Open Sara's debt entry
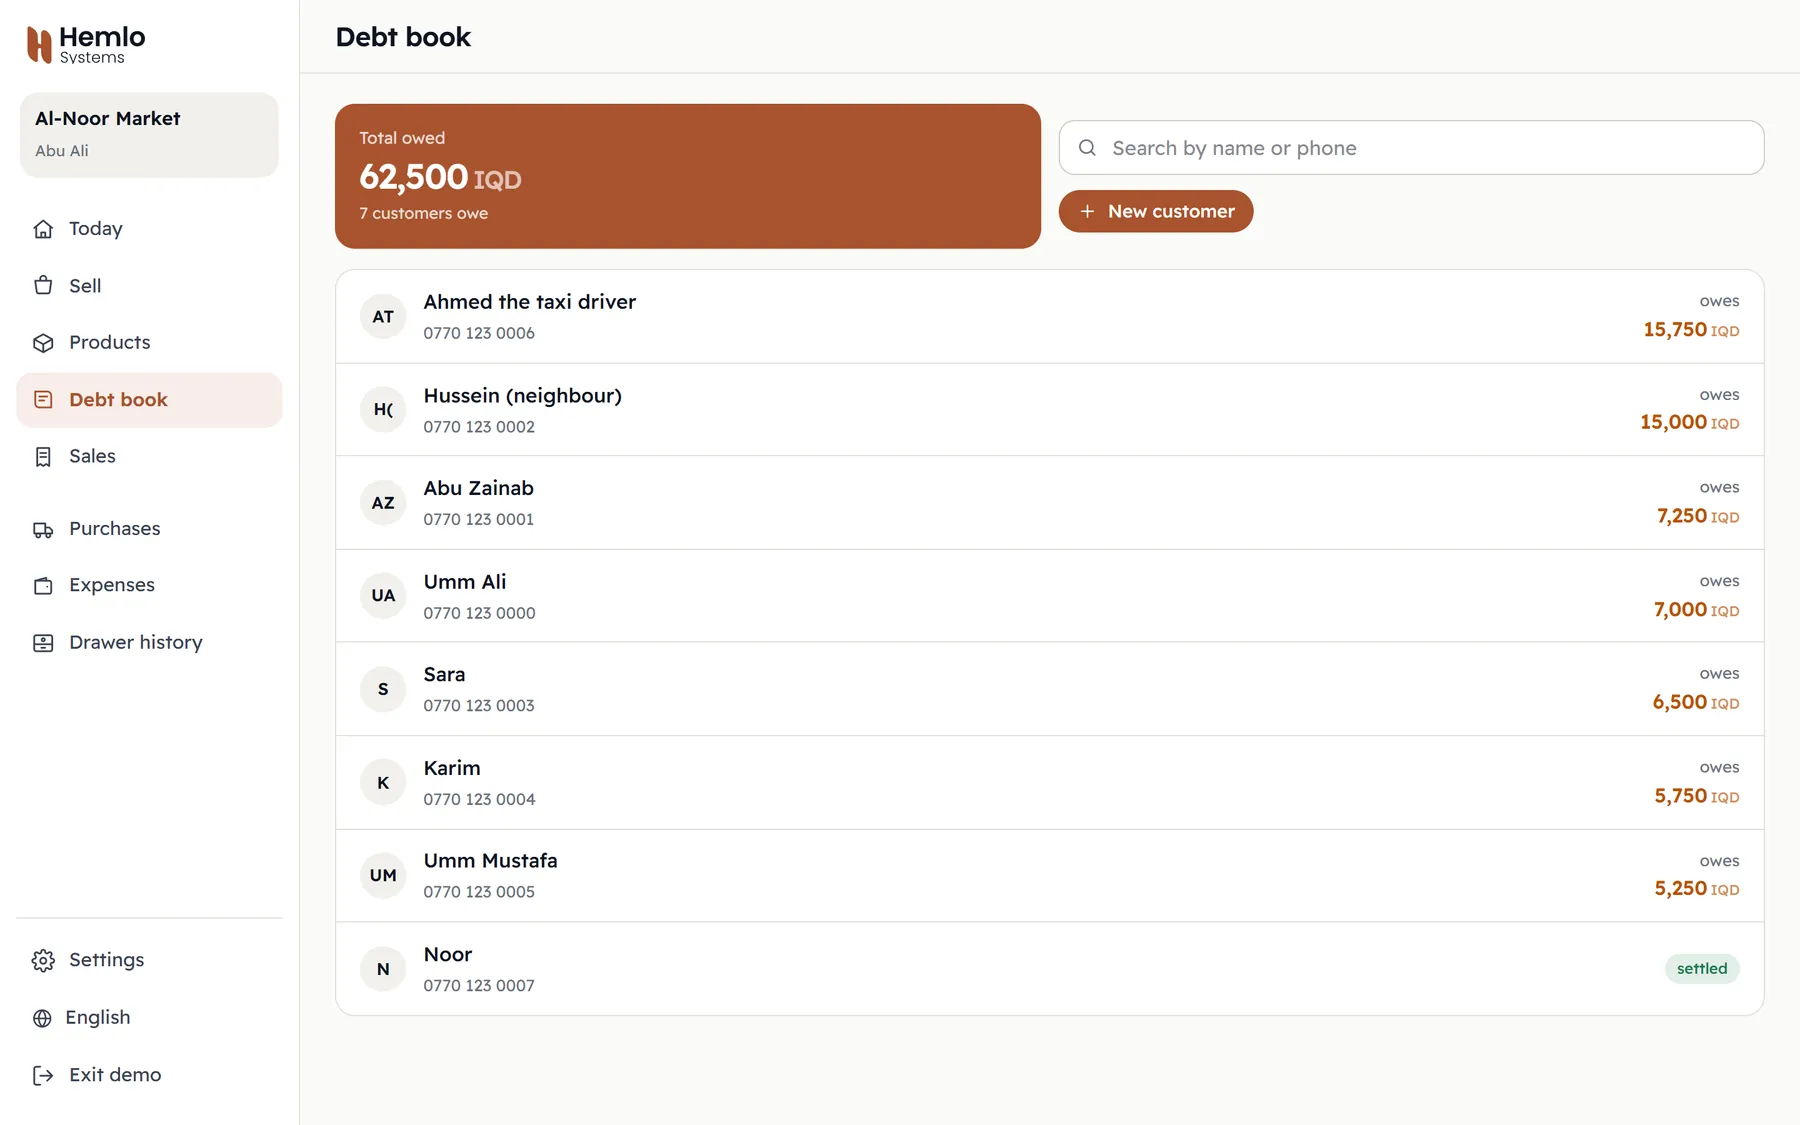The image size is (1800, 1125). [1049, 689]
